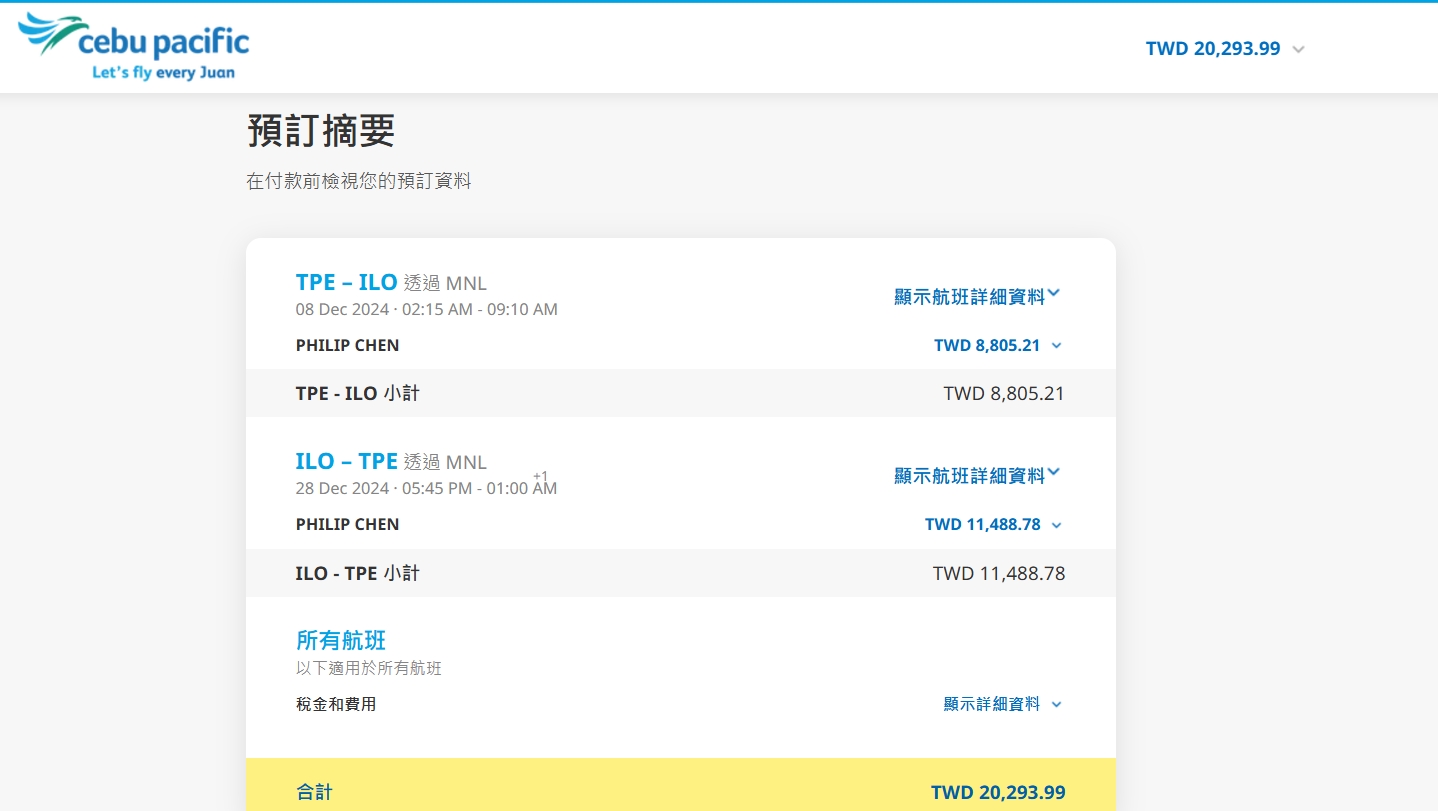Click the TPE - ILO 小計 subtotal row
This screenshot has height=811, width=1438.
click(357, 392)
